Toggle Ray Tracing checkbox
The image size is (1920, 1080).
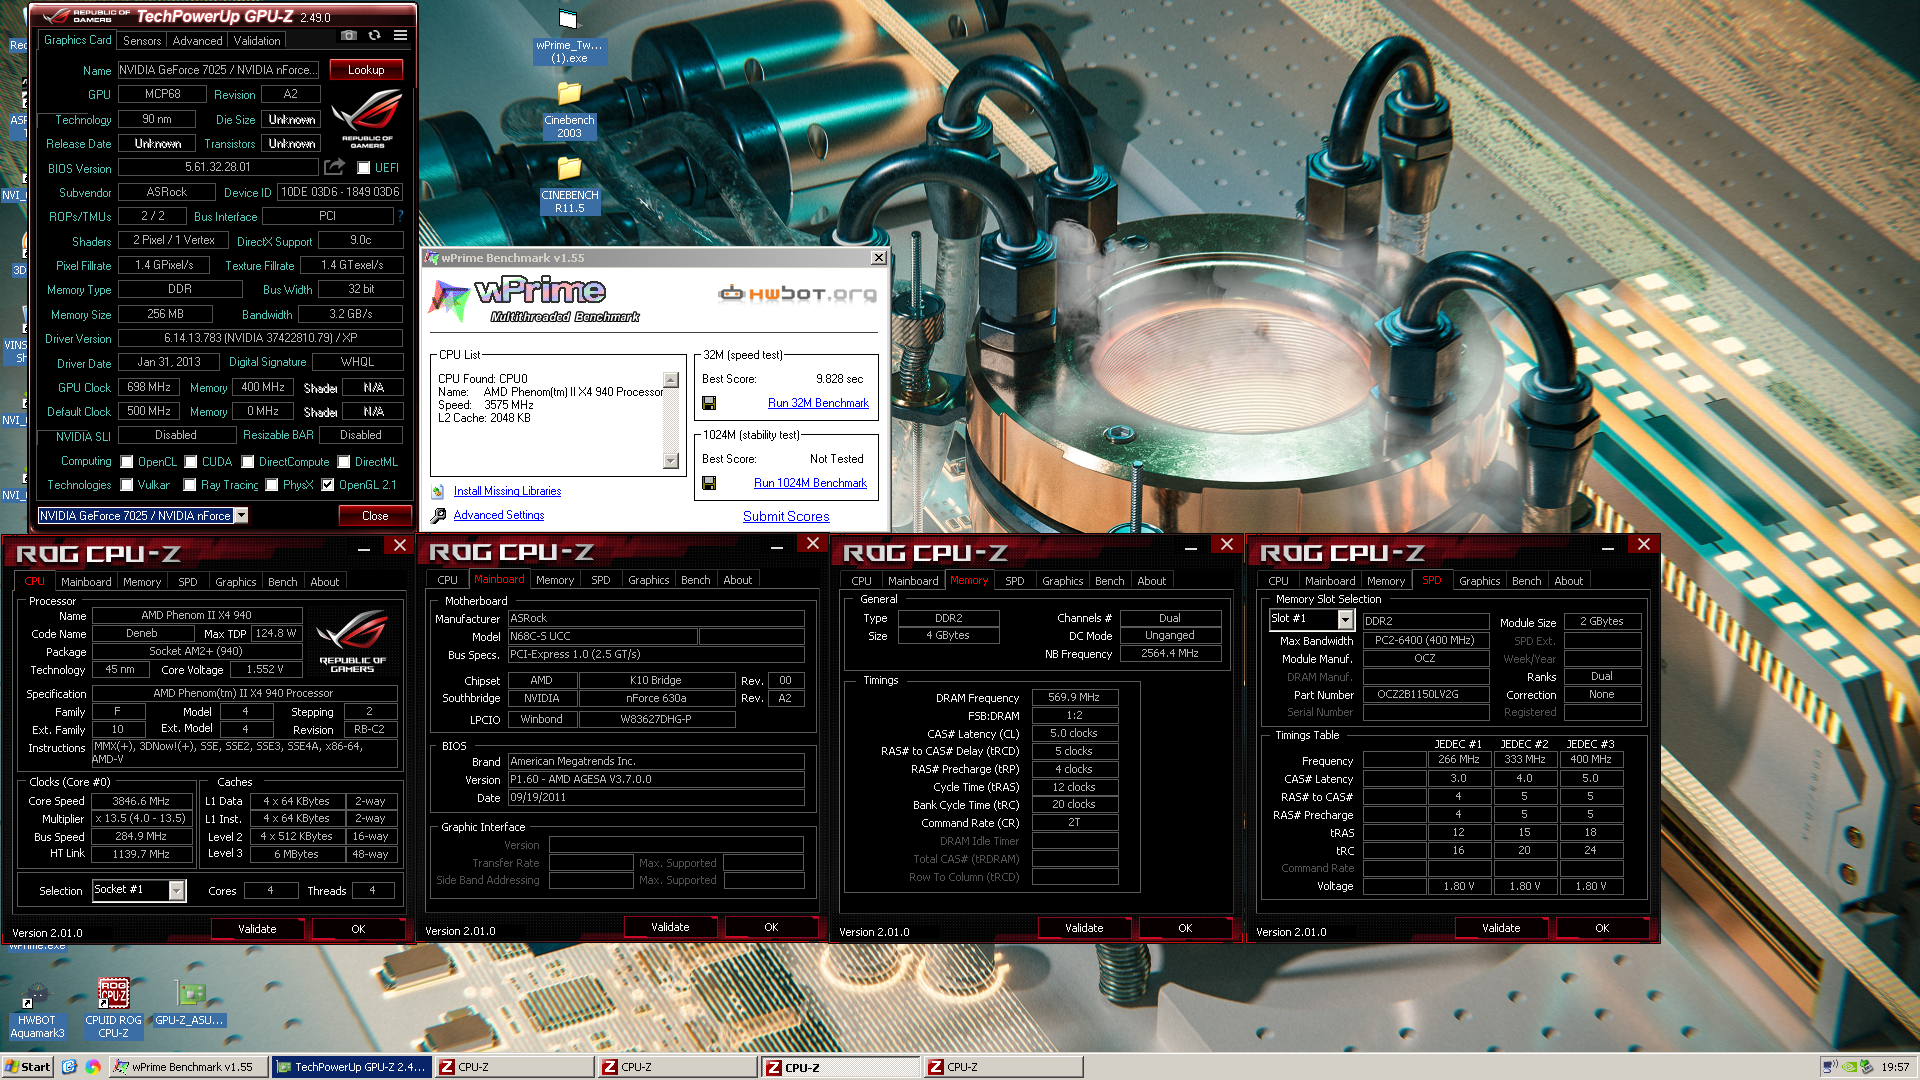(x=189, y=485)
